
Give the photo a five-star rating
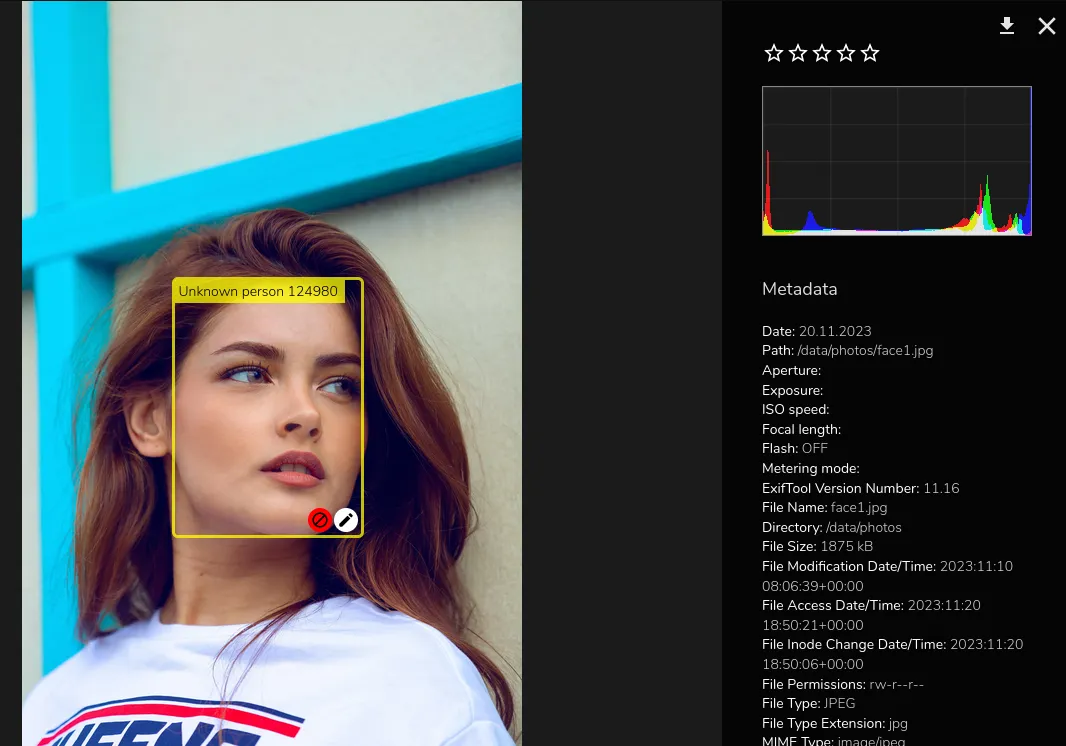coord(870,53)
